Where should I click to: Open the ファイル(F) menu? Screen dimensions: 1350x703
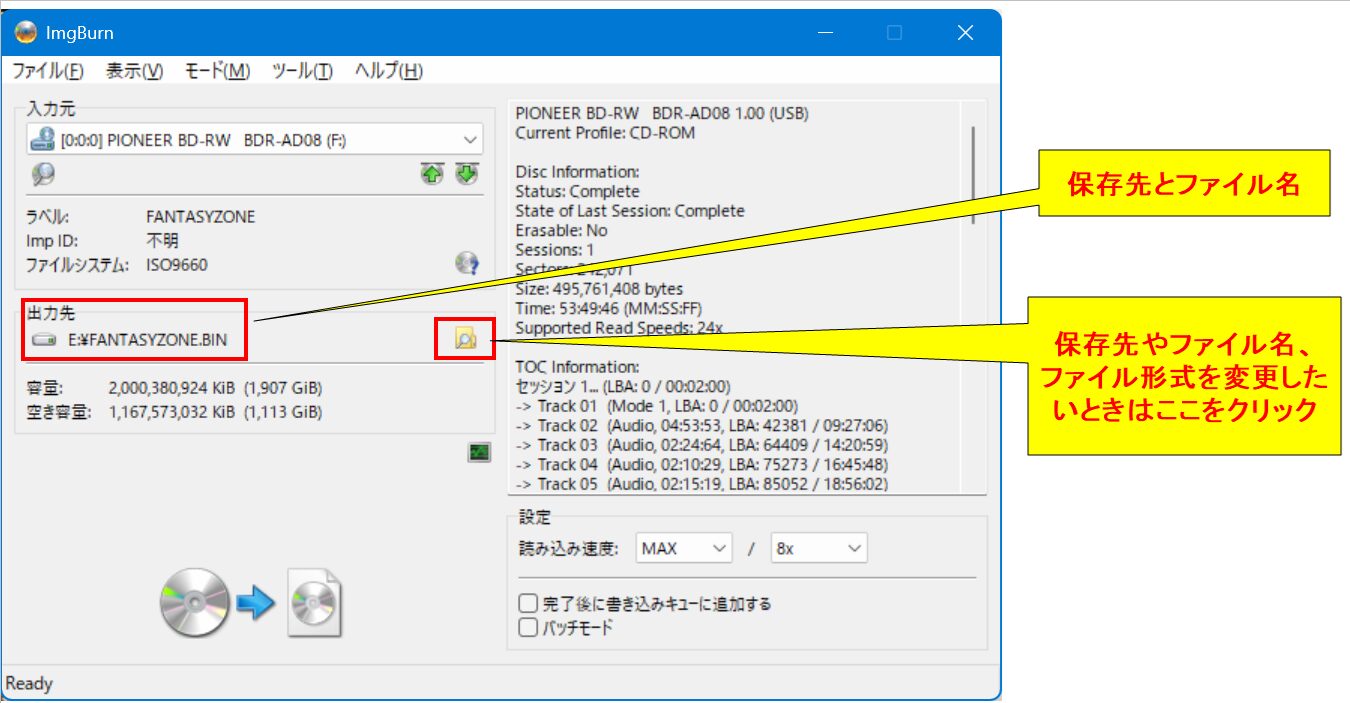pyautogui.click(x=47, y=71)
